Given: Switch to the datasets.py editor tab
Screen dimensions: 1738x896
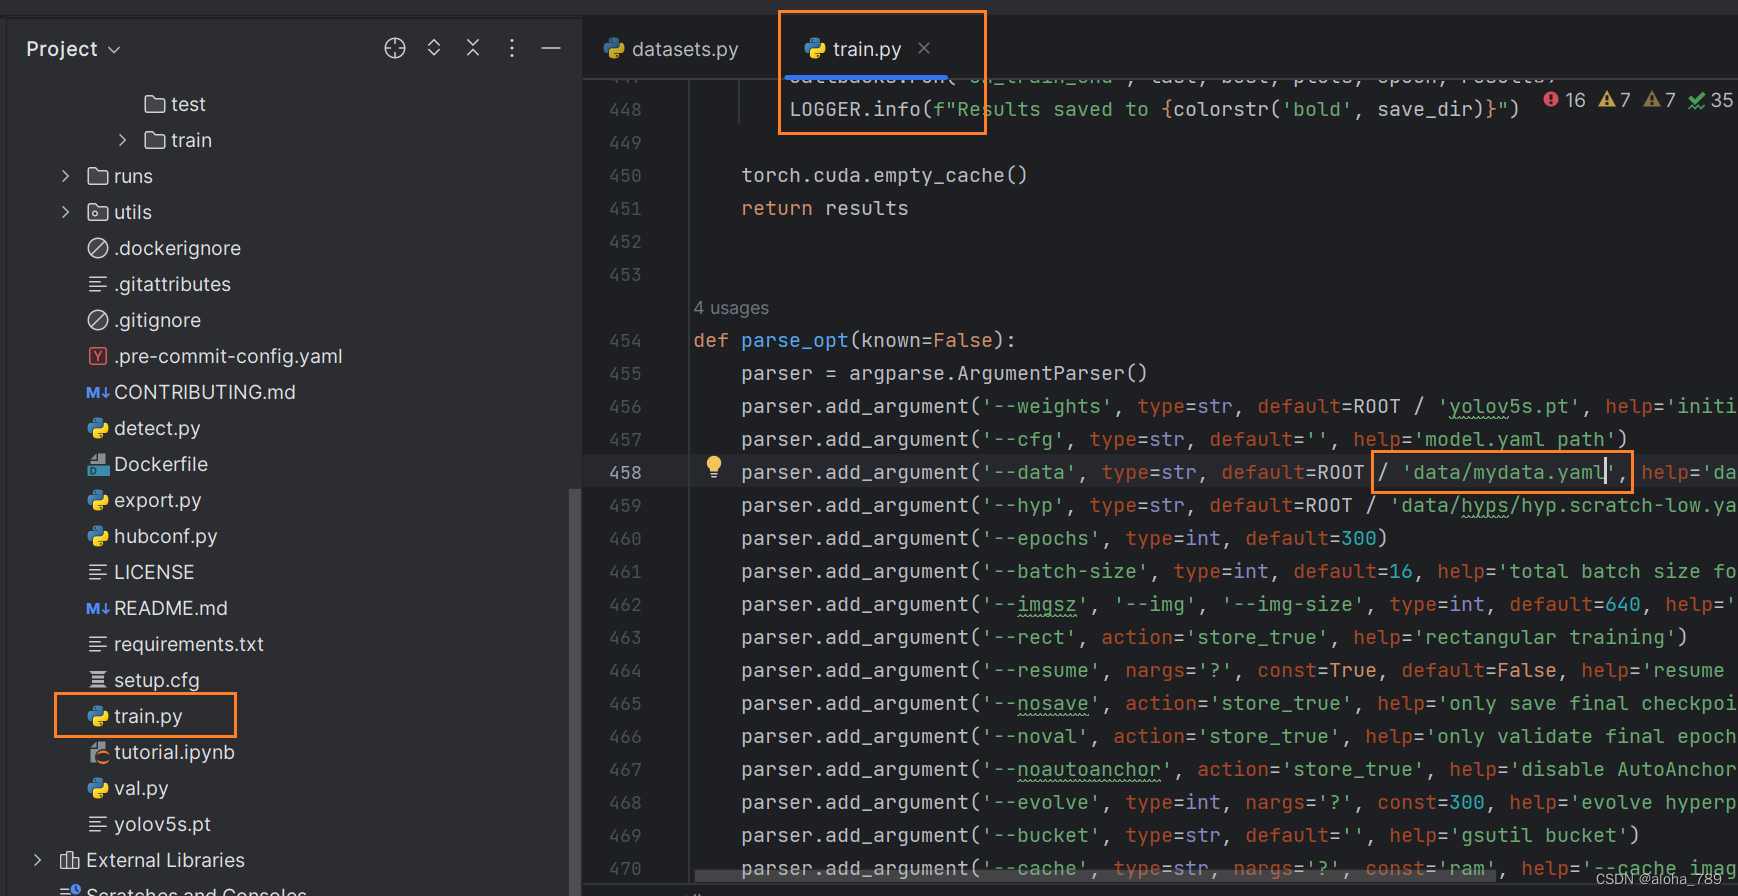Looking at the screenshot, I should pyautogui.click(x=671, y=49).
